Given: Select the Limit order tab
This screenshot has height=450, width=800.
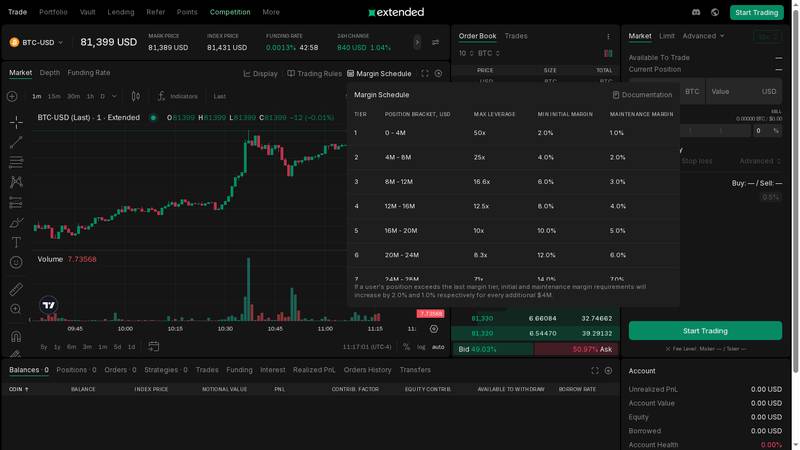Looking at the screenshot, I should (x=666, y=36).
